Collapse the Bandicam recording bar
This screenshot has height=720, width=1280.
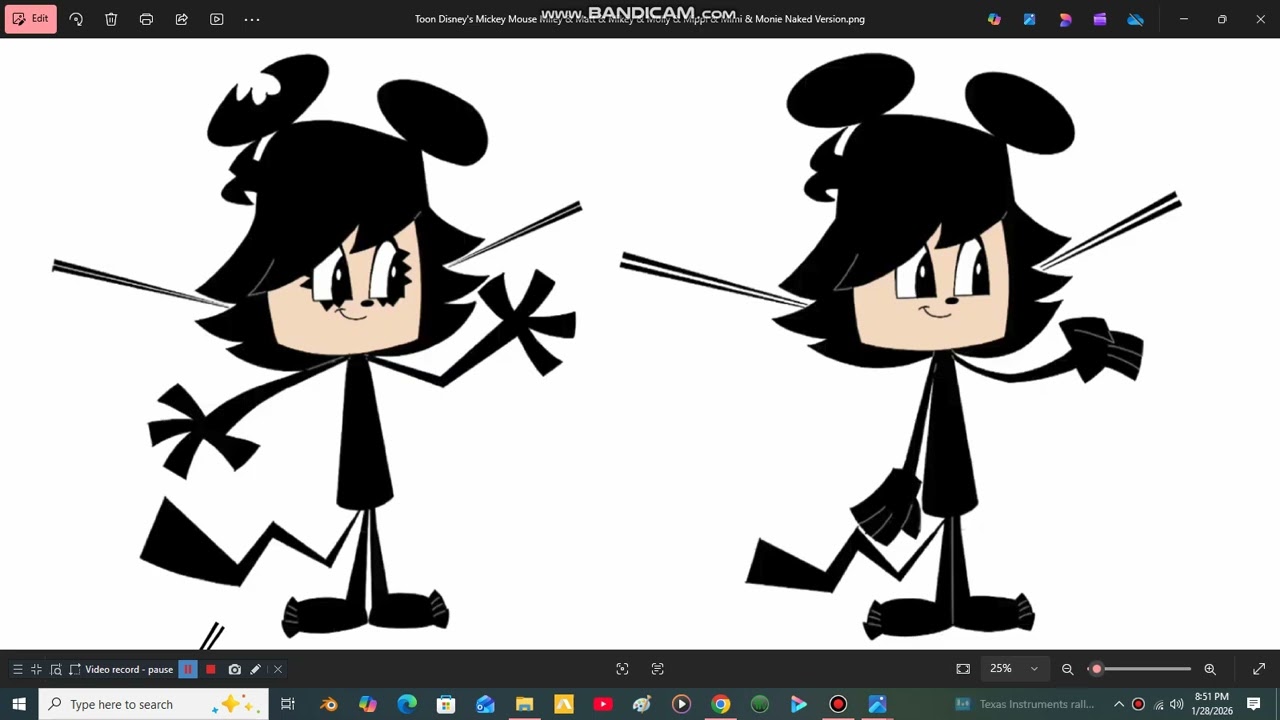point(36,669)
